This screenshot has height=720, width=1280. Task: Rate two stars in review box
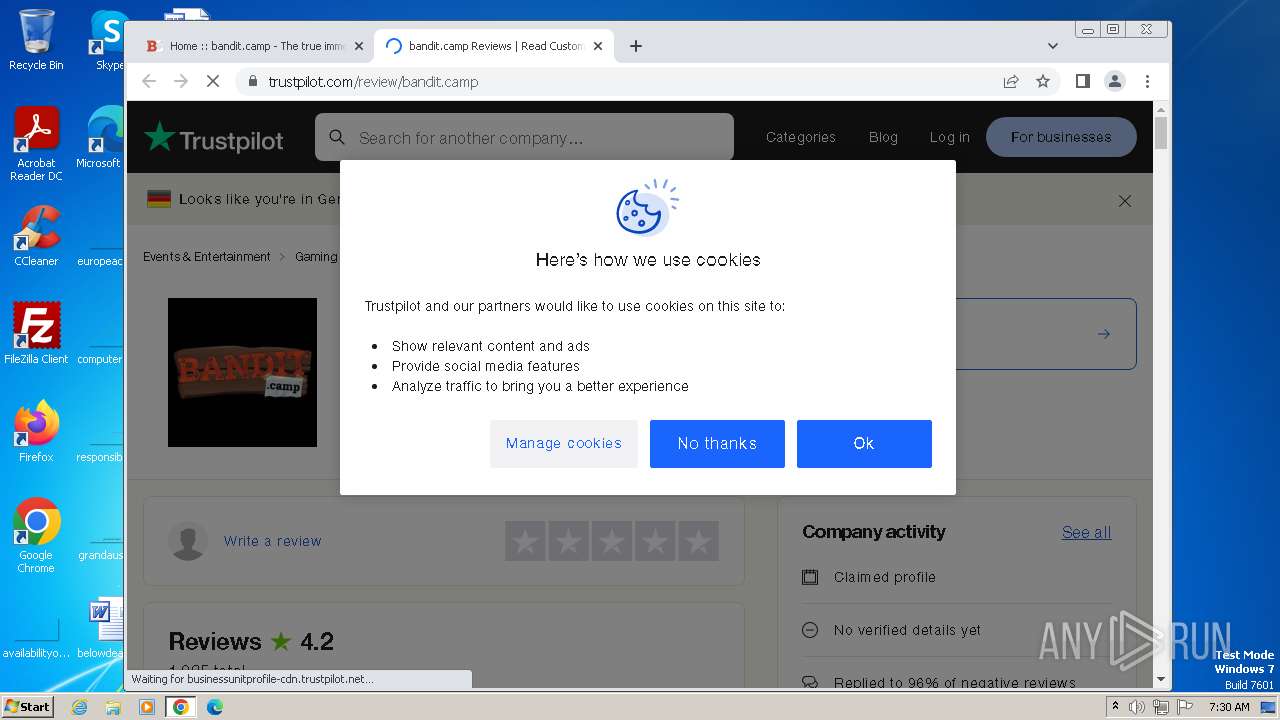pos(568,541)
